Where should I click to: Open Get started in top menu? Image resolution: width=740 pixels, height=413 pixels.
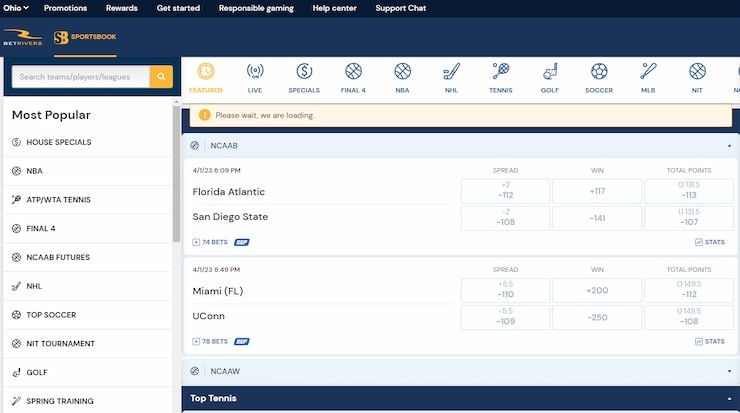178,8
